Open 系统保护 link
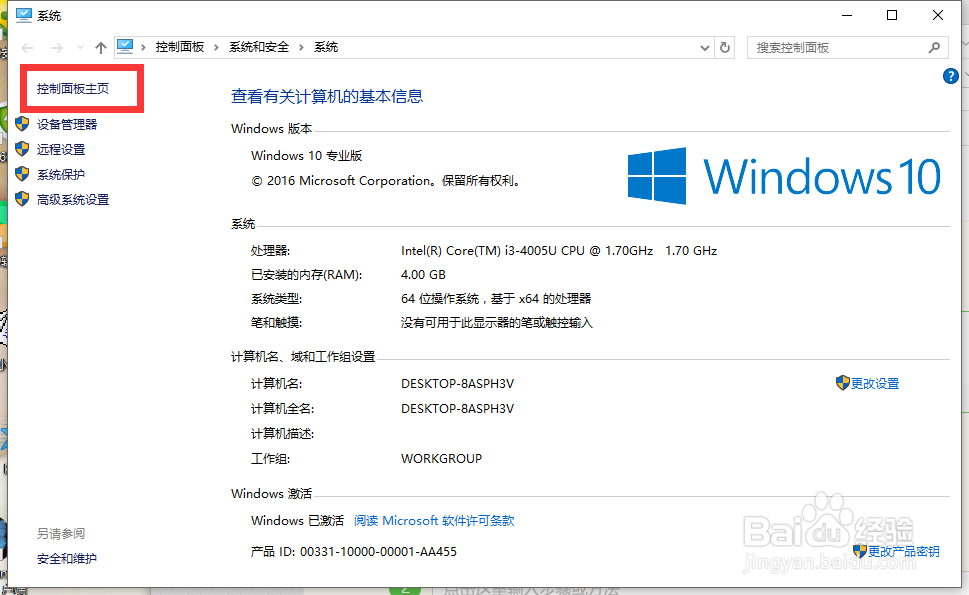 click(x=61, y=175)
